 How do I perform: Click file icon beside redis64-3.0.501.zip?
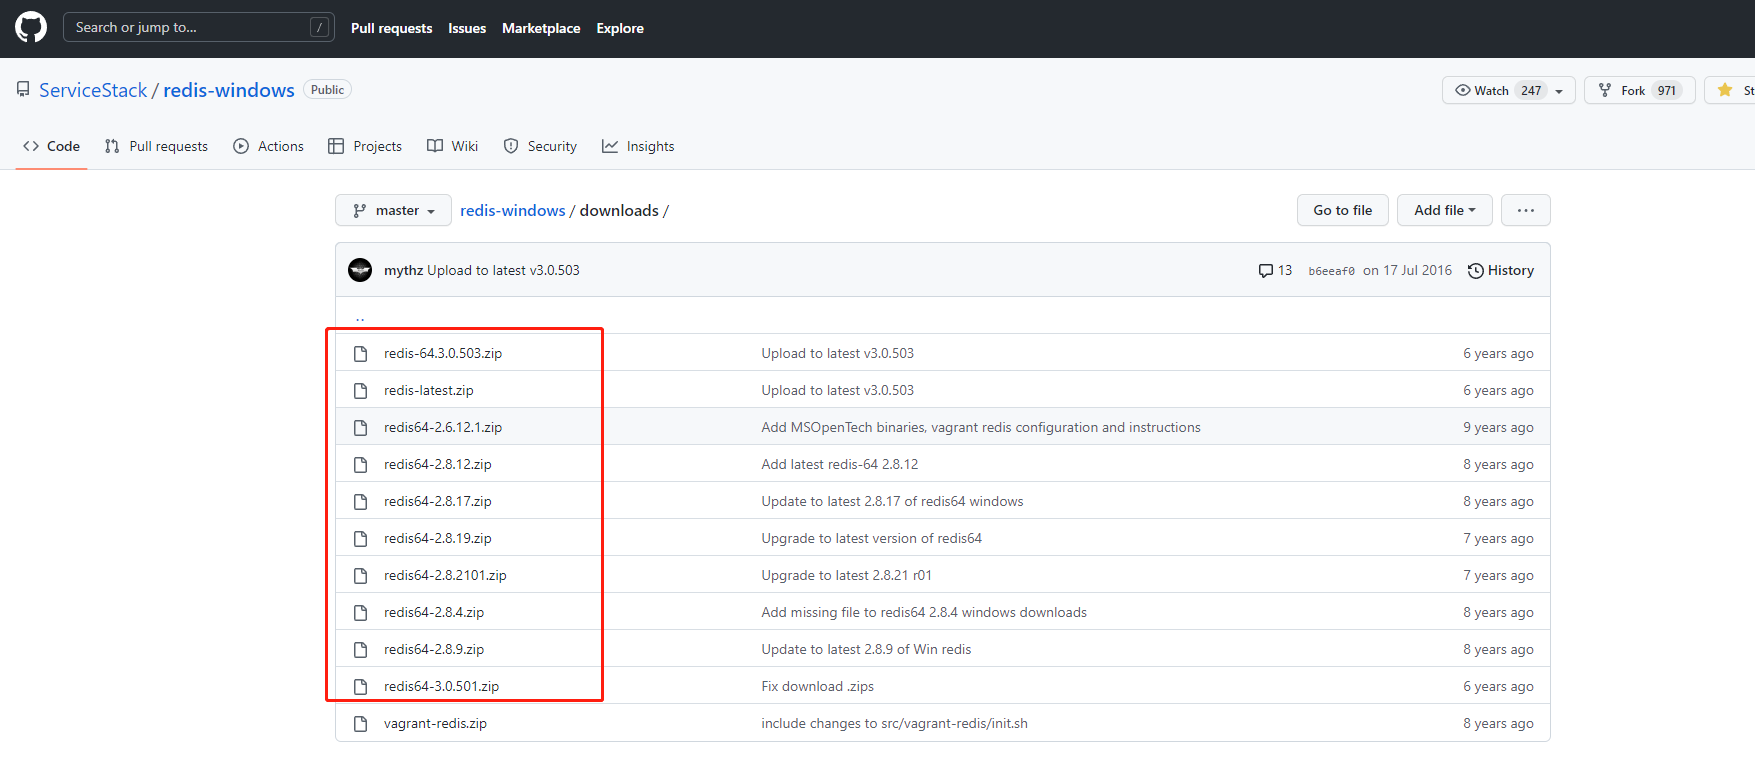360,686
